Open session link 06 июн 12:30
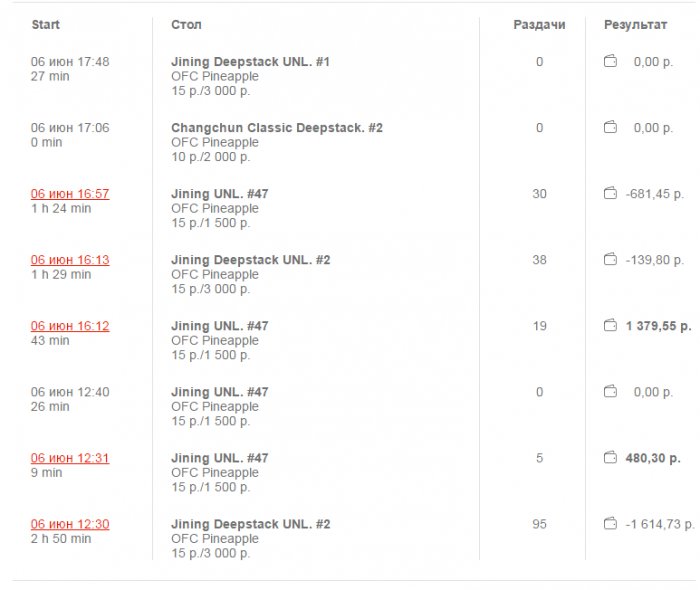Image resolution: width=700 pixels, height=590 pixels. [x=70, y=524]
